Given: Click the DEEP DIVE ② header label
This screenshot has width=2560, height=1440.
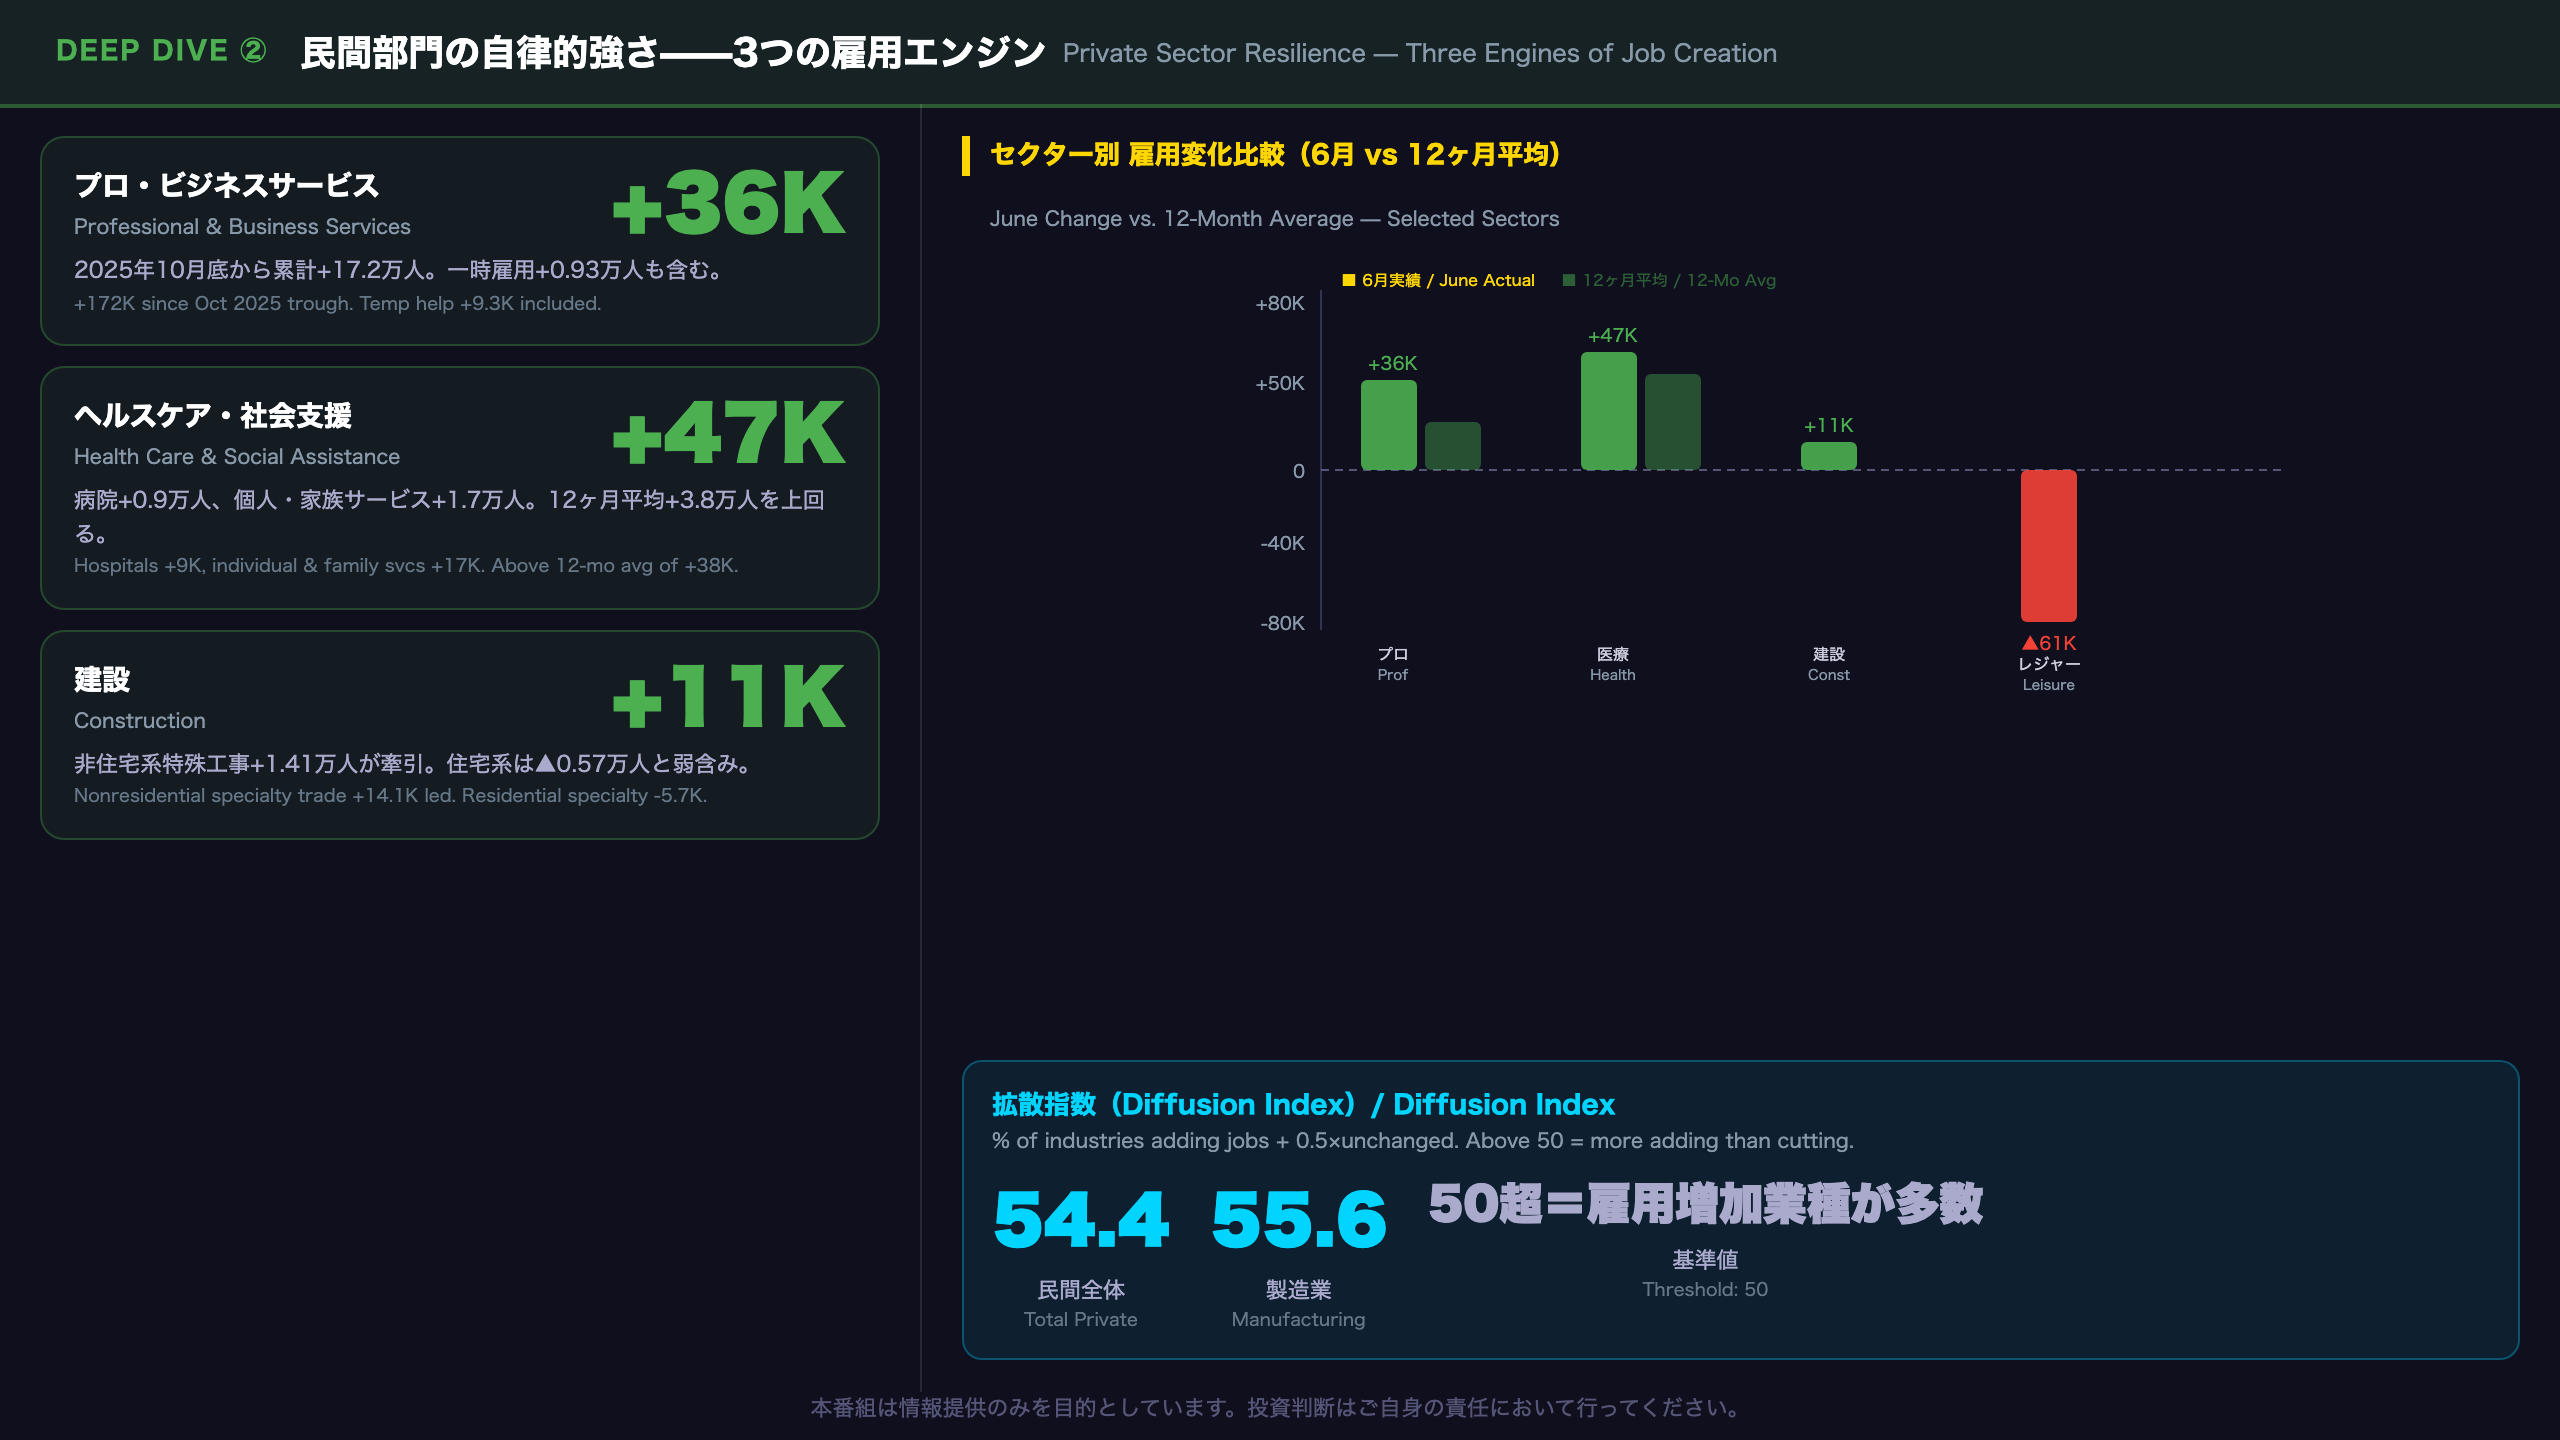Looking at the screenshot, I should pyautogui.click(x=161, y=51).
